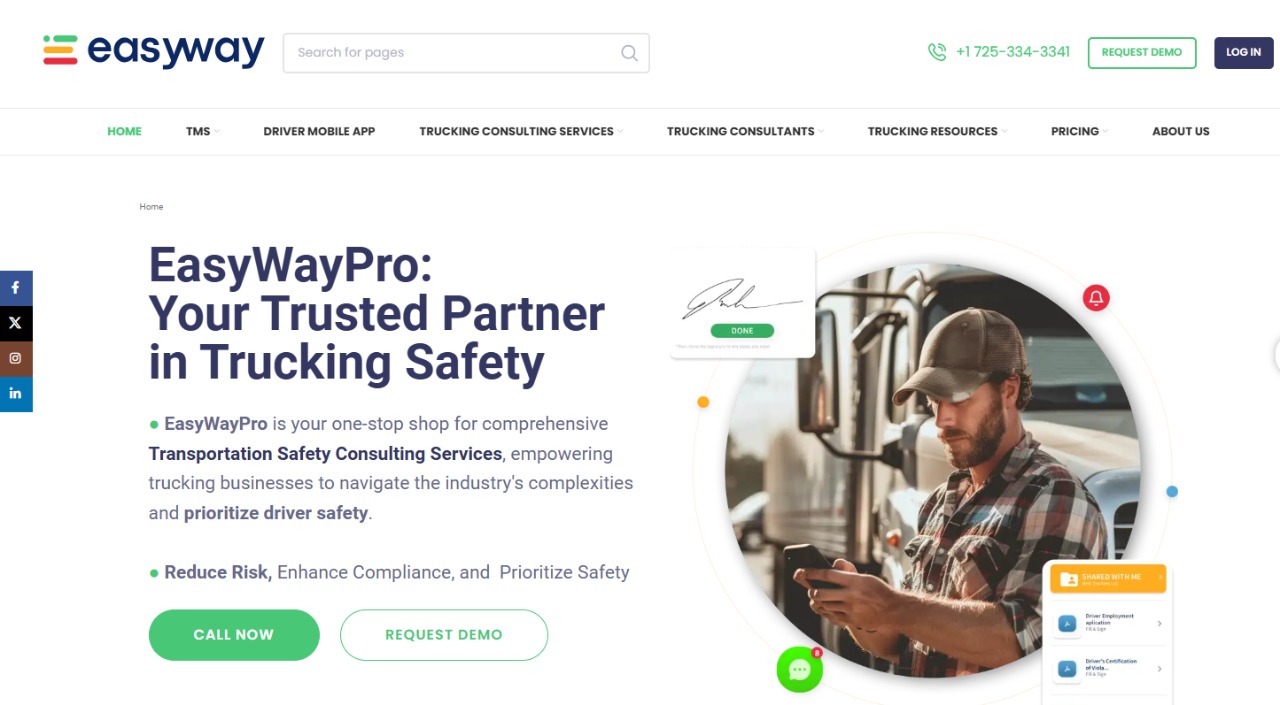Click the search magnifier icon
The height and width of the screenshot is (705, 1280).
coord(629,53)
